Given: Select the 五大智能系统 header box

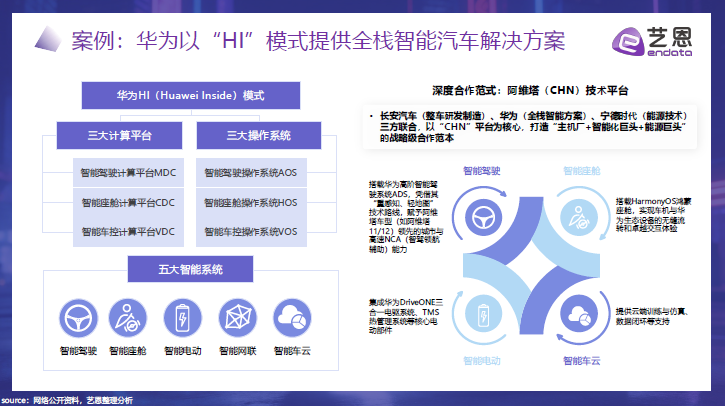Looking at the screenshot, I should 190,269.
